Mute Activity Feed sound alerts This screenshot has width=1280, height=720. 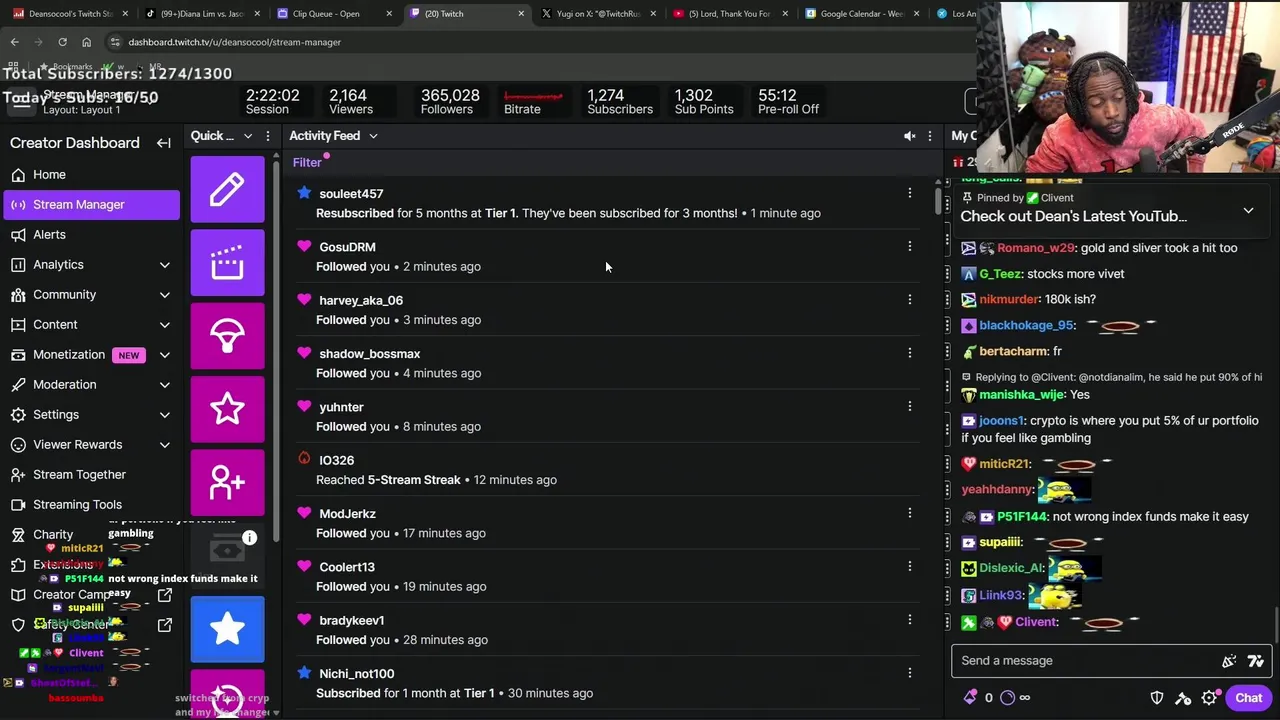(x=909, y=136)
